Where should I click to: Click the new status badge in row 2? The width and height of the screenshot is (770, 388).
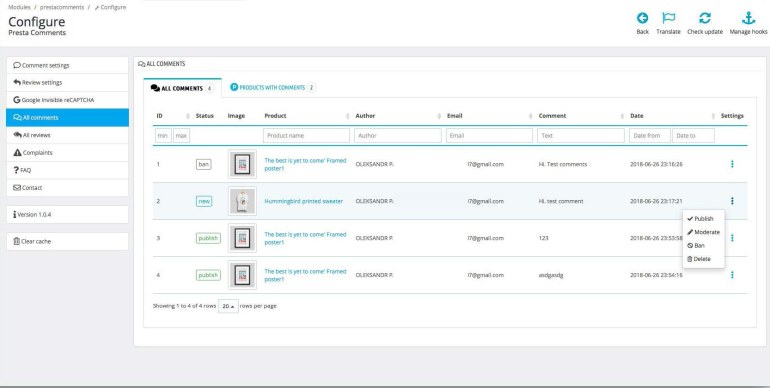(x=204, y=201)
